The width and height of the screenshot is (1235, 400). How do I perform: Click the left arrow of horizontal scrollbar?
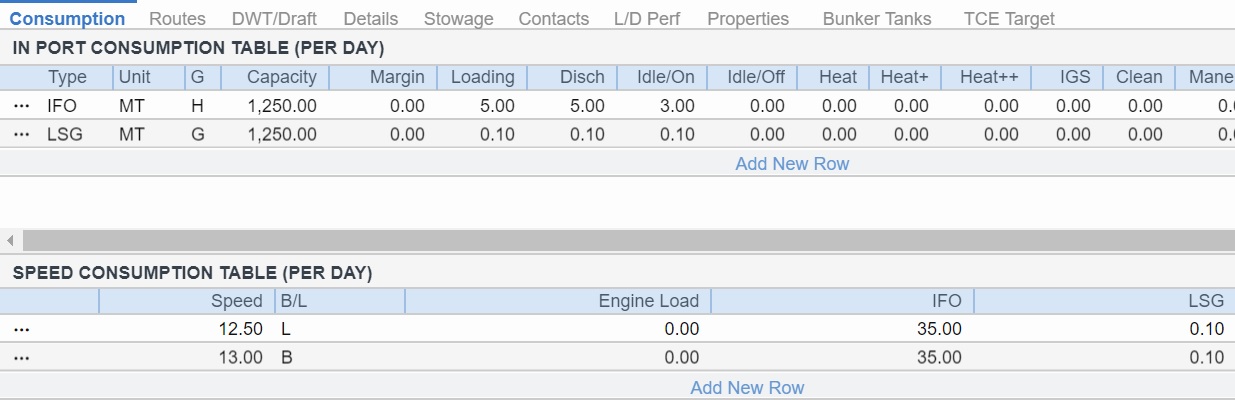[x=11, y=241]
